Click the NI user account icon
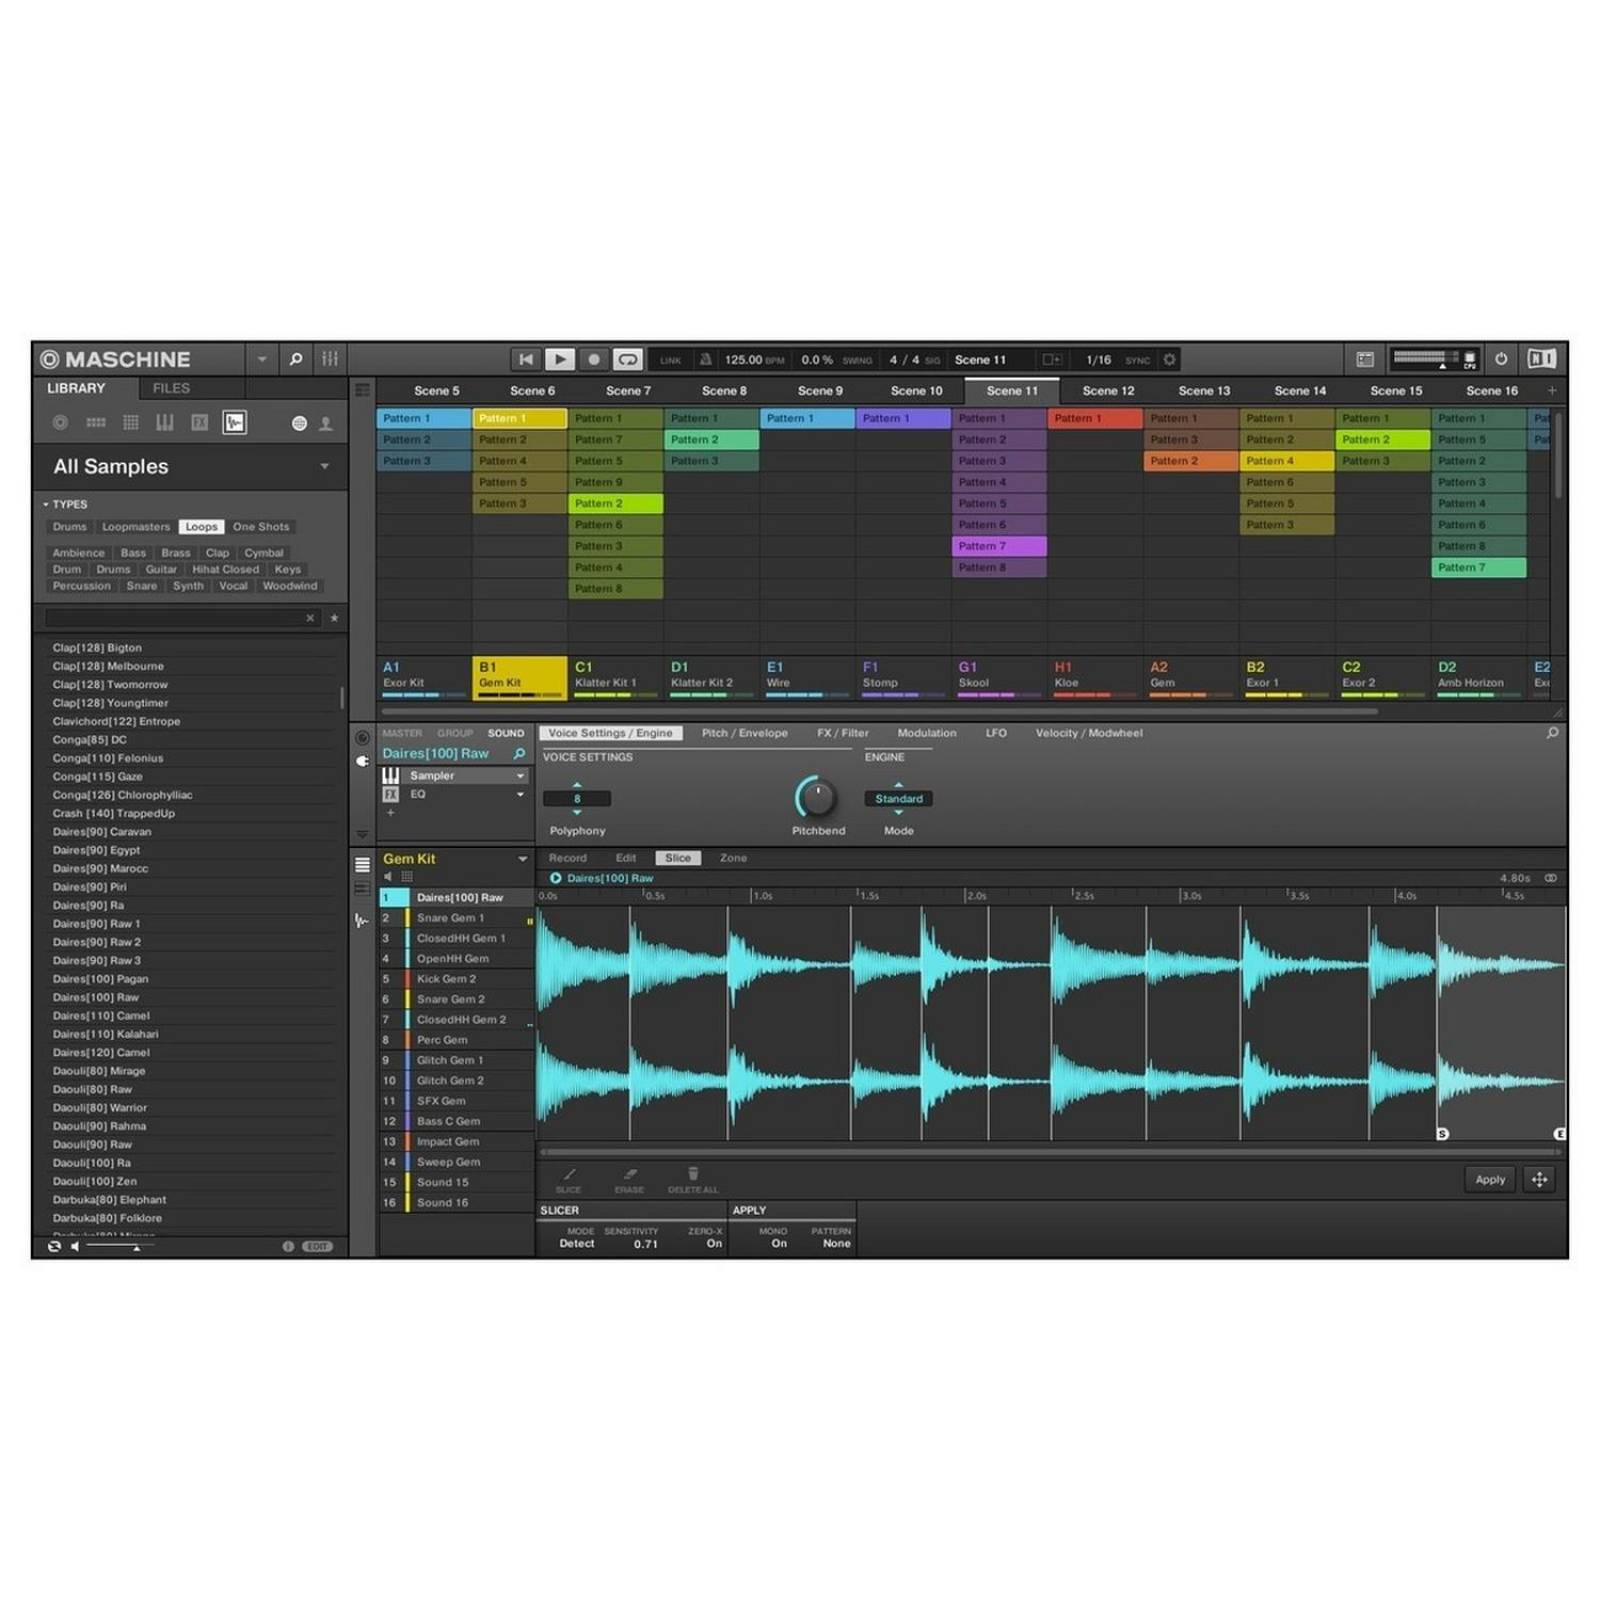 pos(326,423)
